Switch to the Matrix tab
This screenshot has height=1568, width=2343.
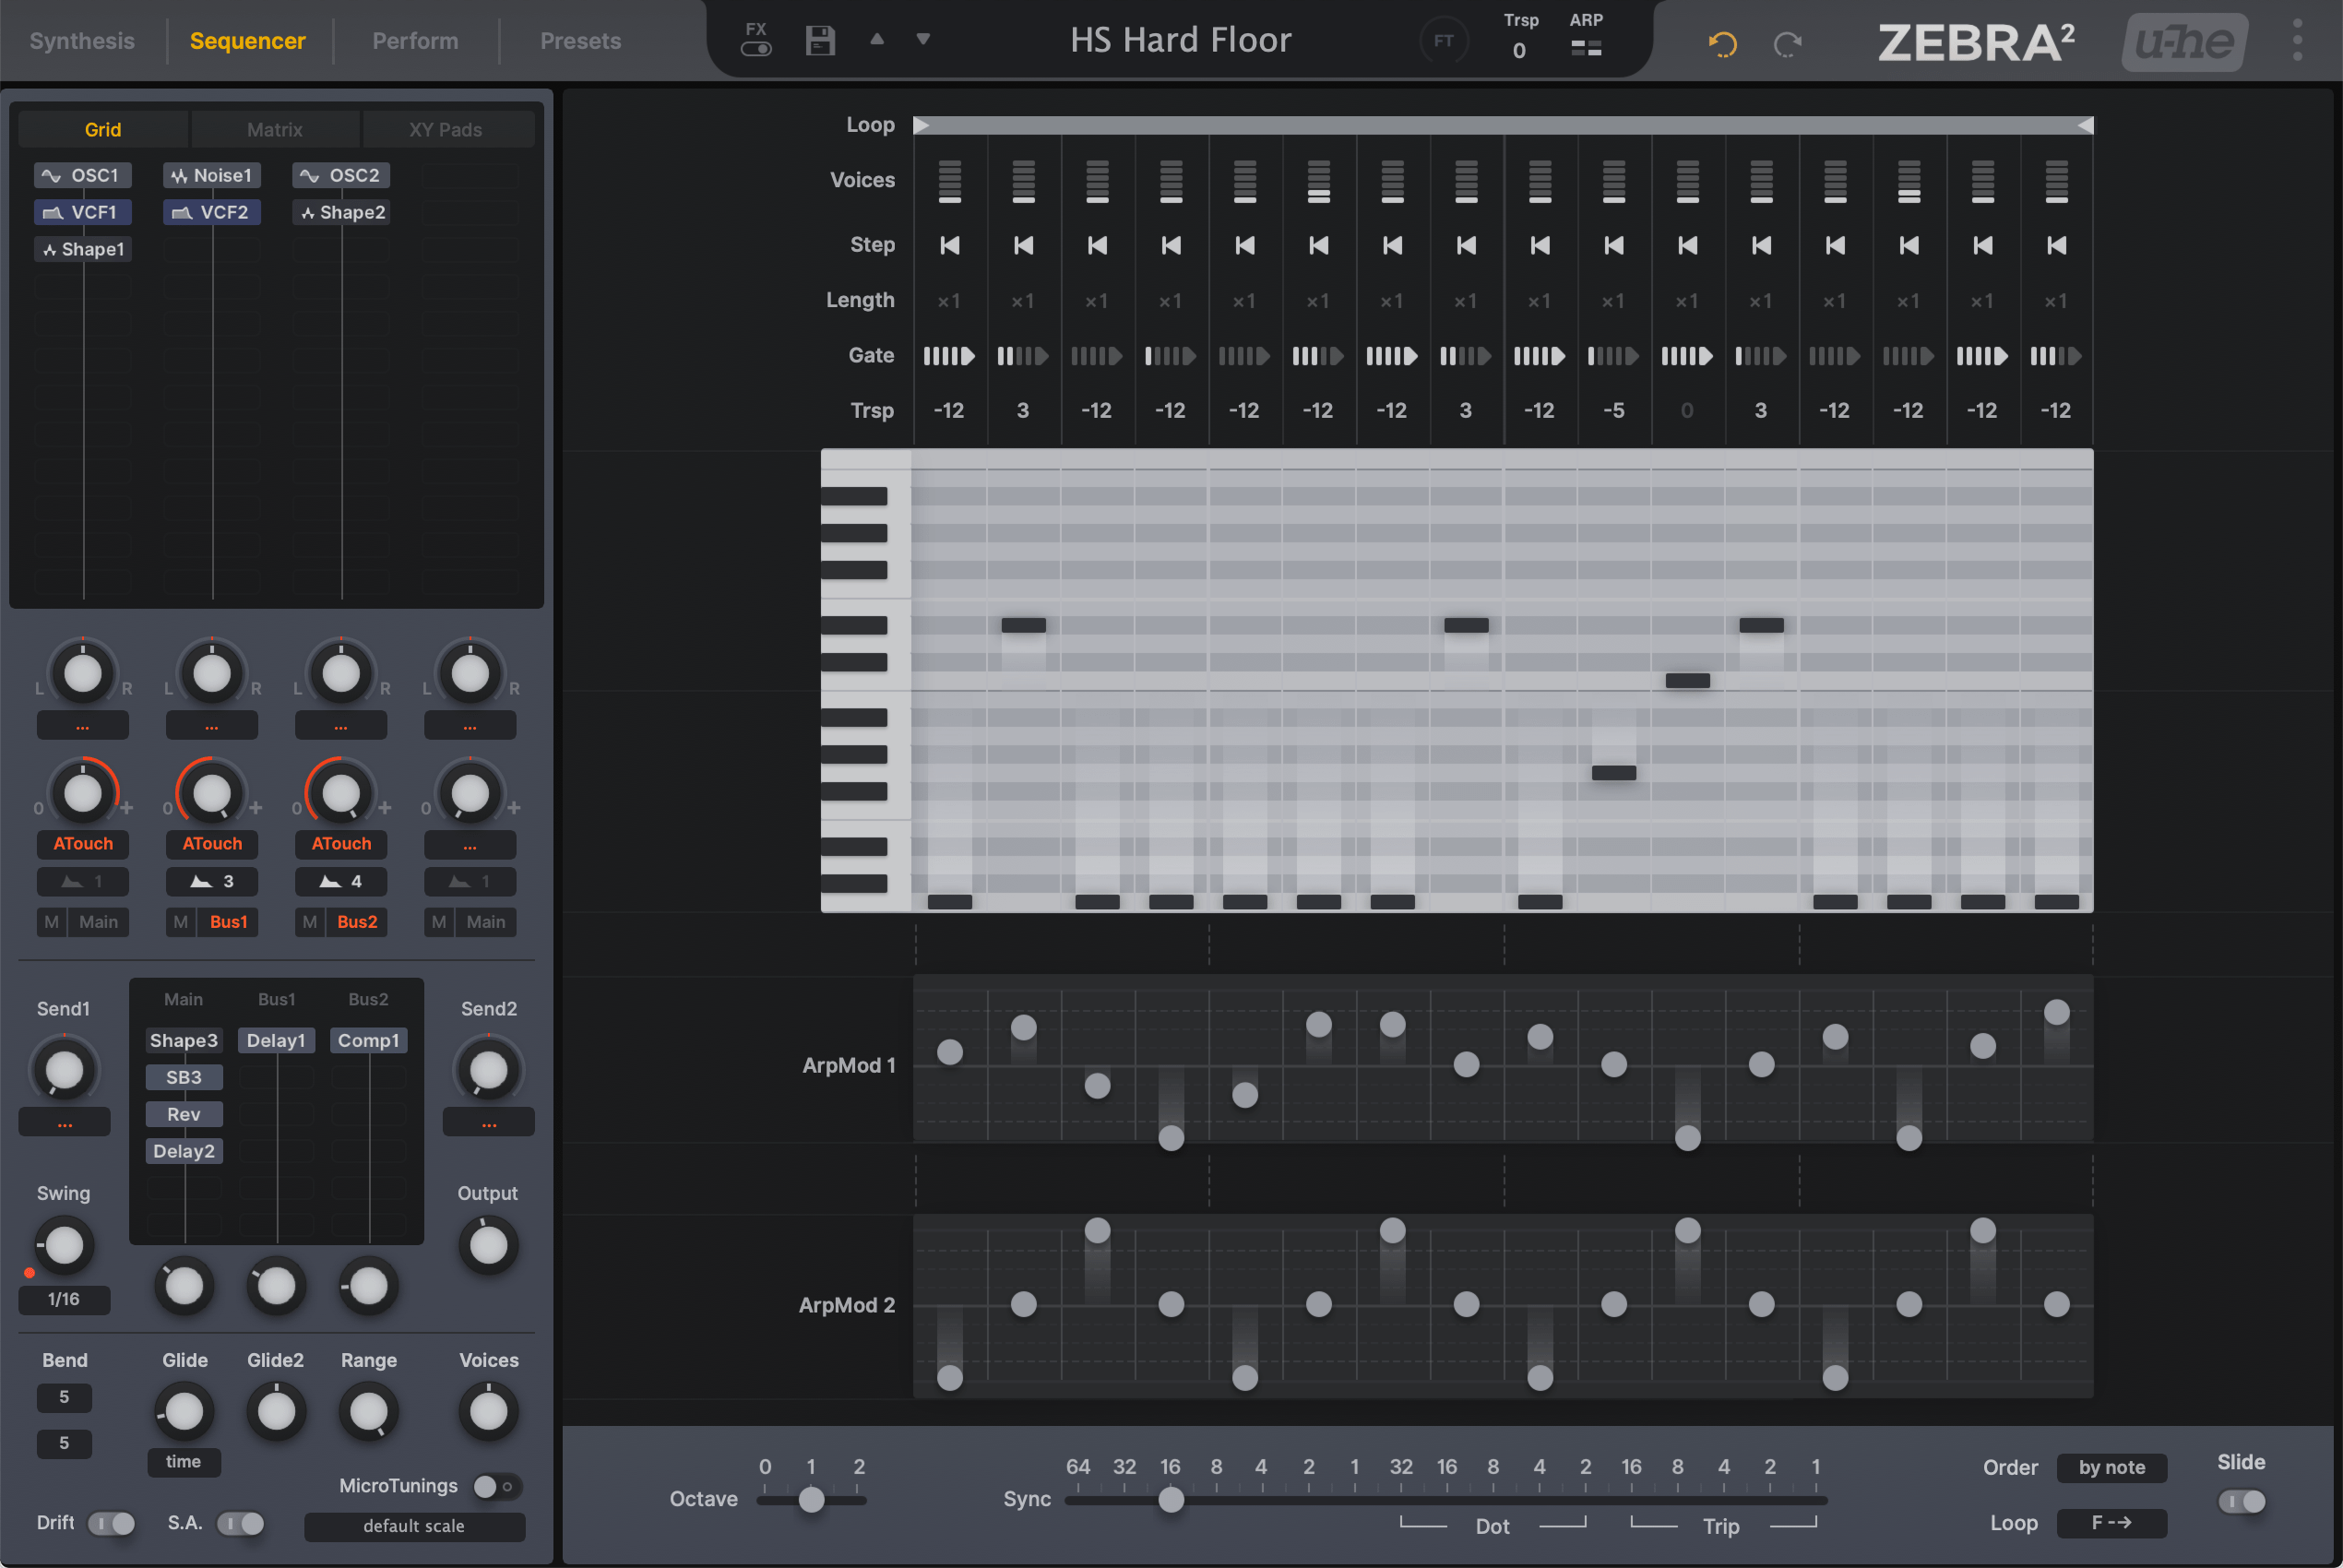pyautogui.click(x=275, y=130)
